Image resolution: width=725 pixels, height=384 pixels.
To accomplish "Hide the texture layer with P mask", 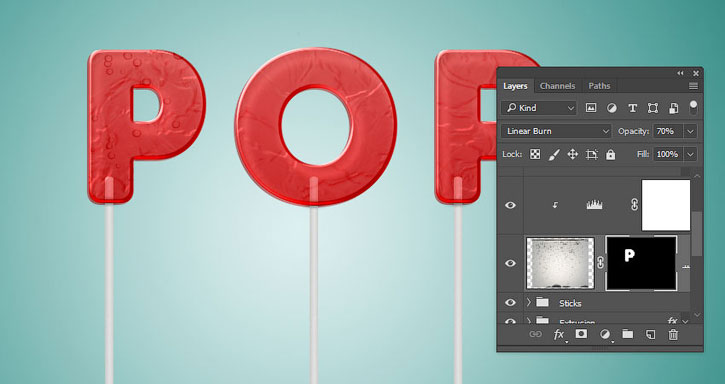I will pyautogui.click(x=510, y=263).
